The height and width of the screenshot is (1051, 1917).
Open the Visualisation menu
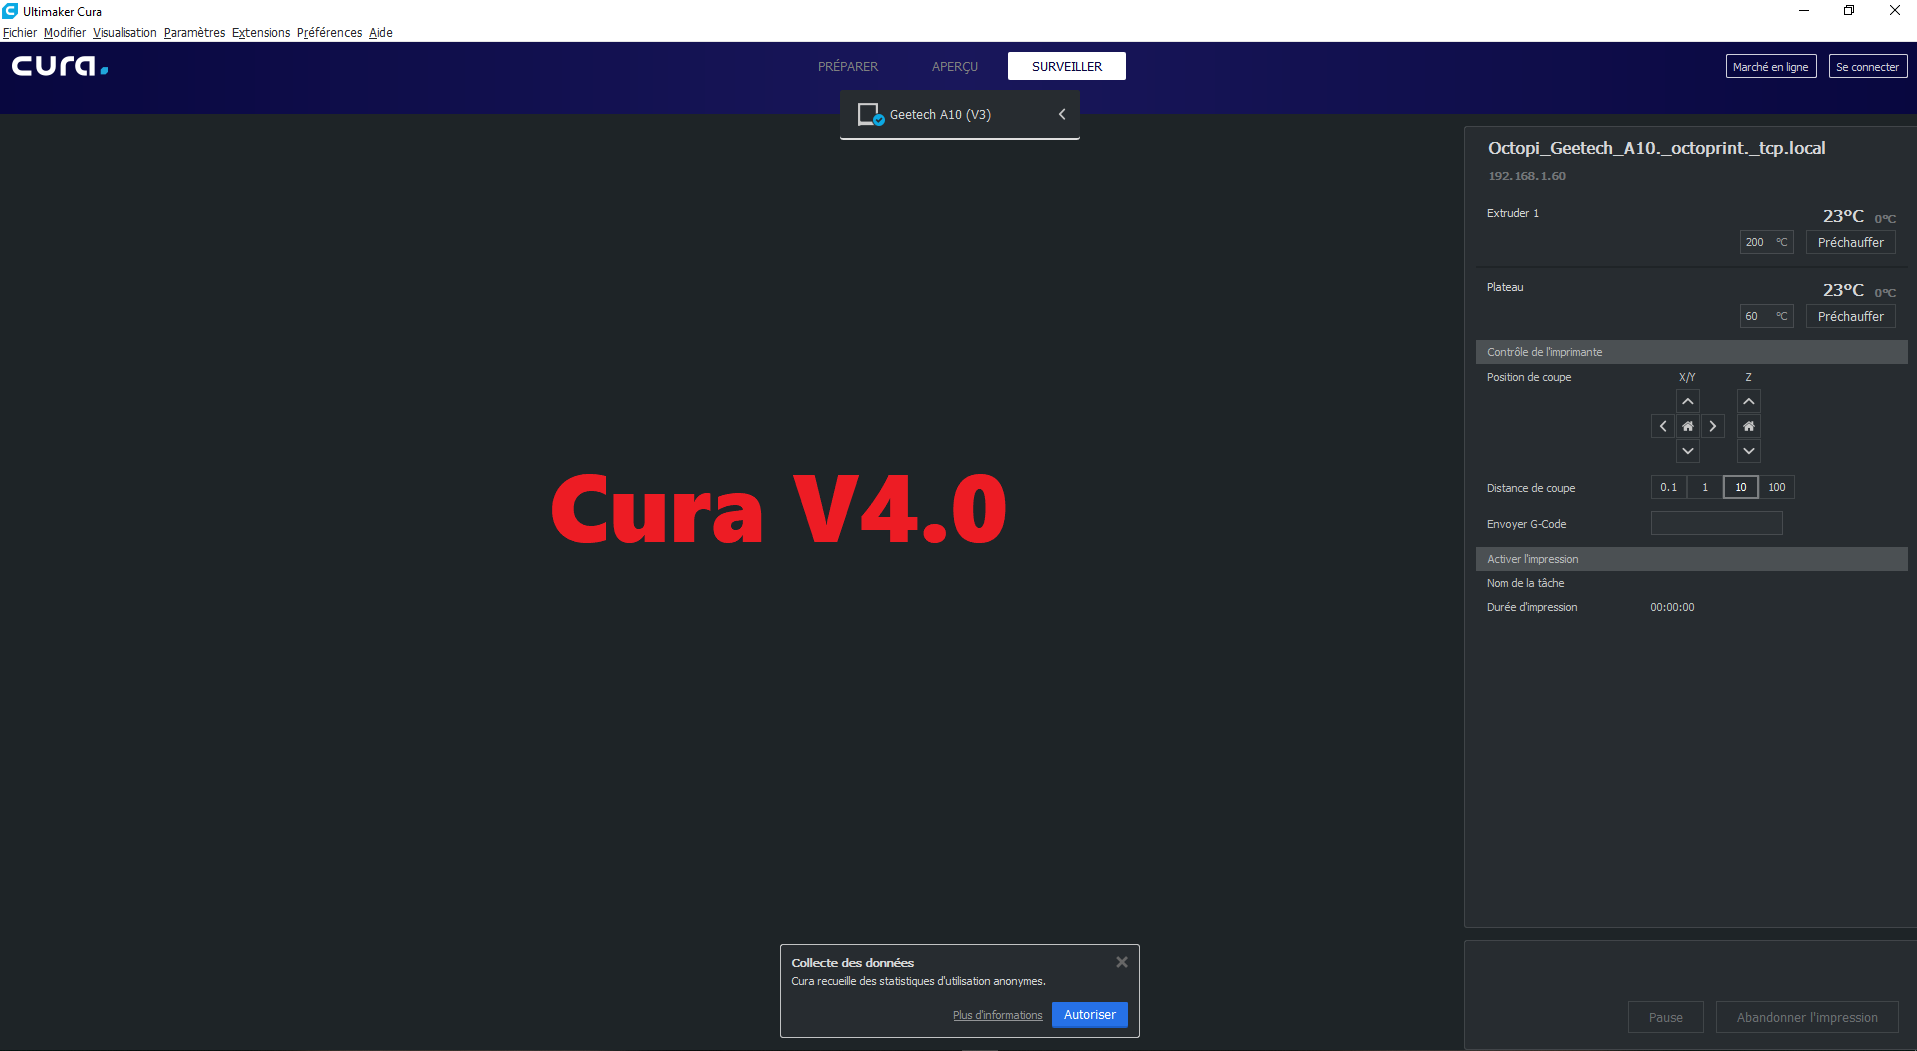pos(125,32)
